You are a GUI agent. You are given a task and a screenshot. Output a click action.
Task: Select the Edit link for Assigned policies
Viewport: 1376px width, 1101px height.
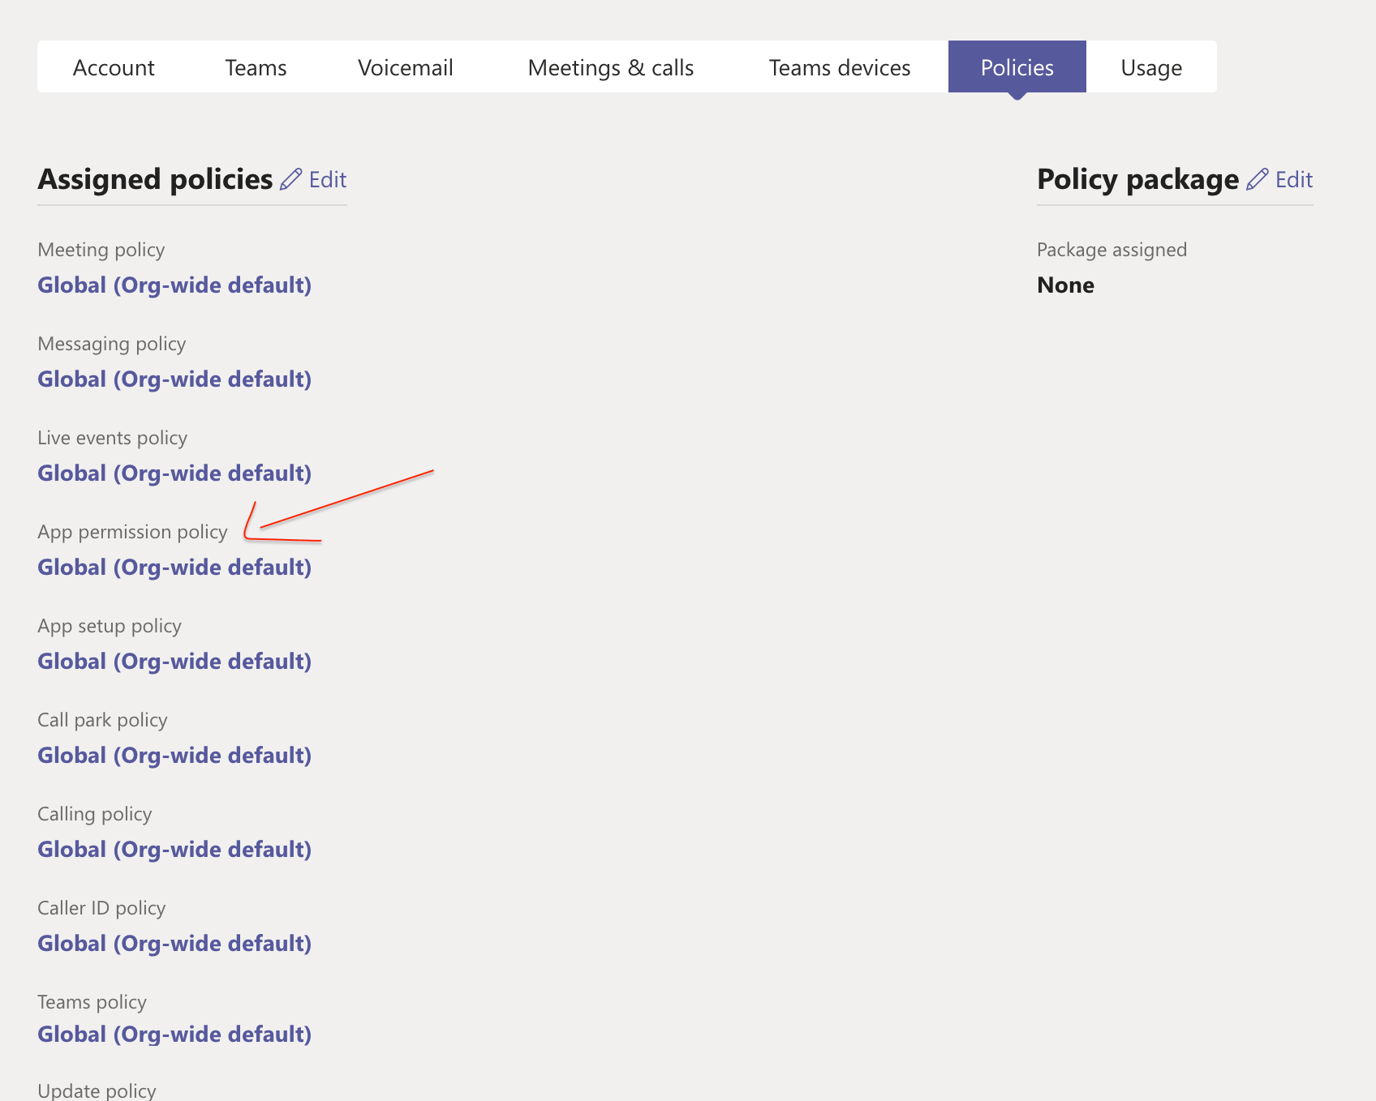tap(328, 179)
